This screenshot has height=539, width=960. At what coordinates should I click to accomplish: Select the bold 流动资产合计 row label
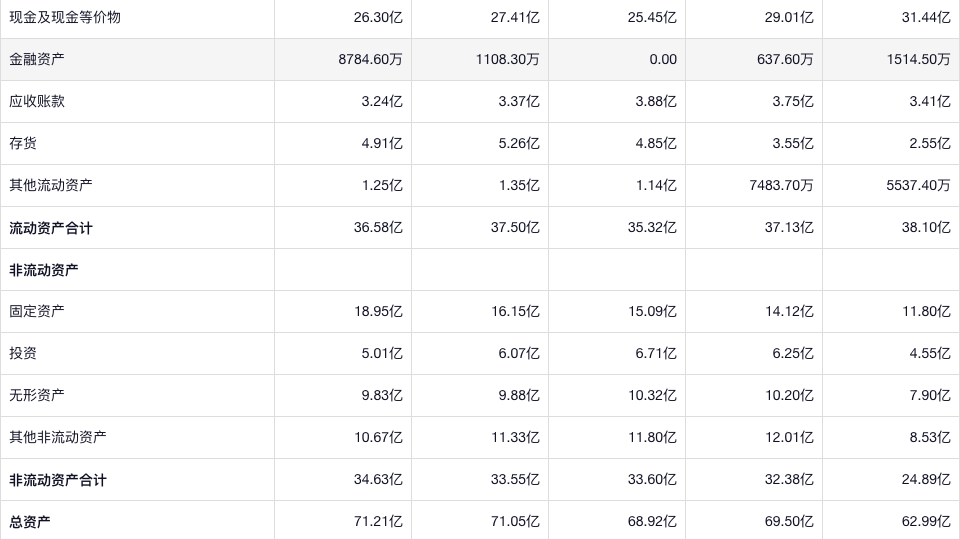tap(51, 228)
